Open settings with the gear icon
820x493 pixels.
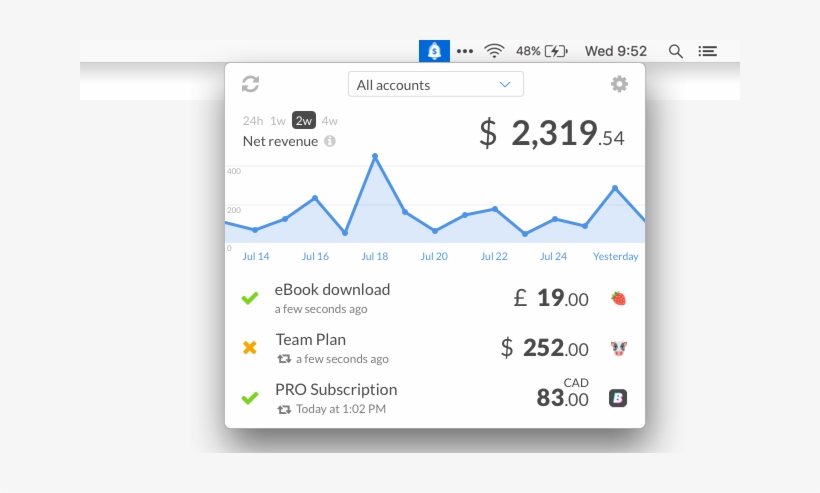coord(619,84)
